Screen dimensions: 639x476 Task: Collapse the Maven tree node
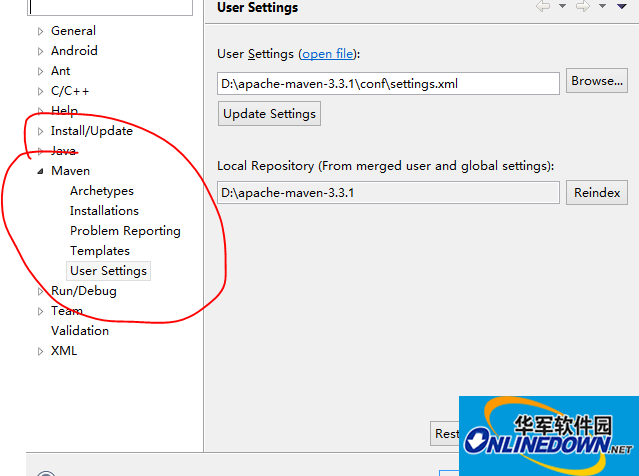click(x=40, y=172)
